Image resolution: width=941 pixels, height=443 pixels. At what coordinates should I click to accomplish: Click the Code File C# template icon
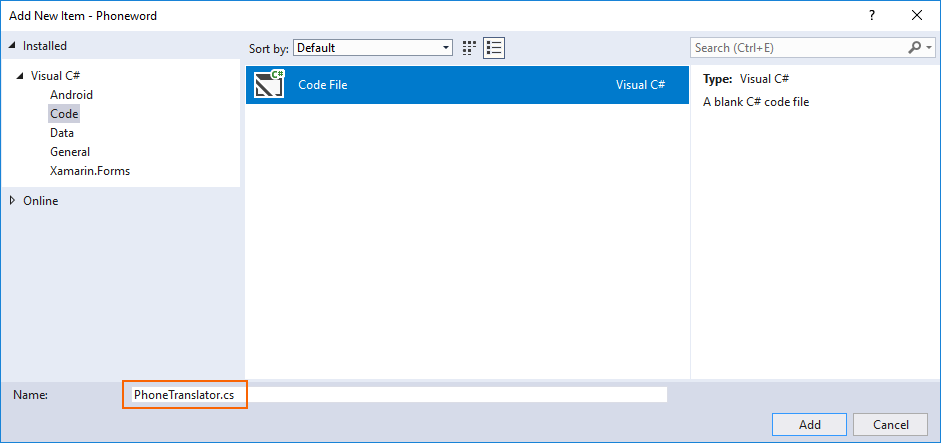point(269,85)
